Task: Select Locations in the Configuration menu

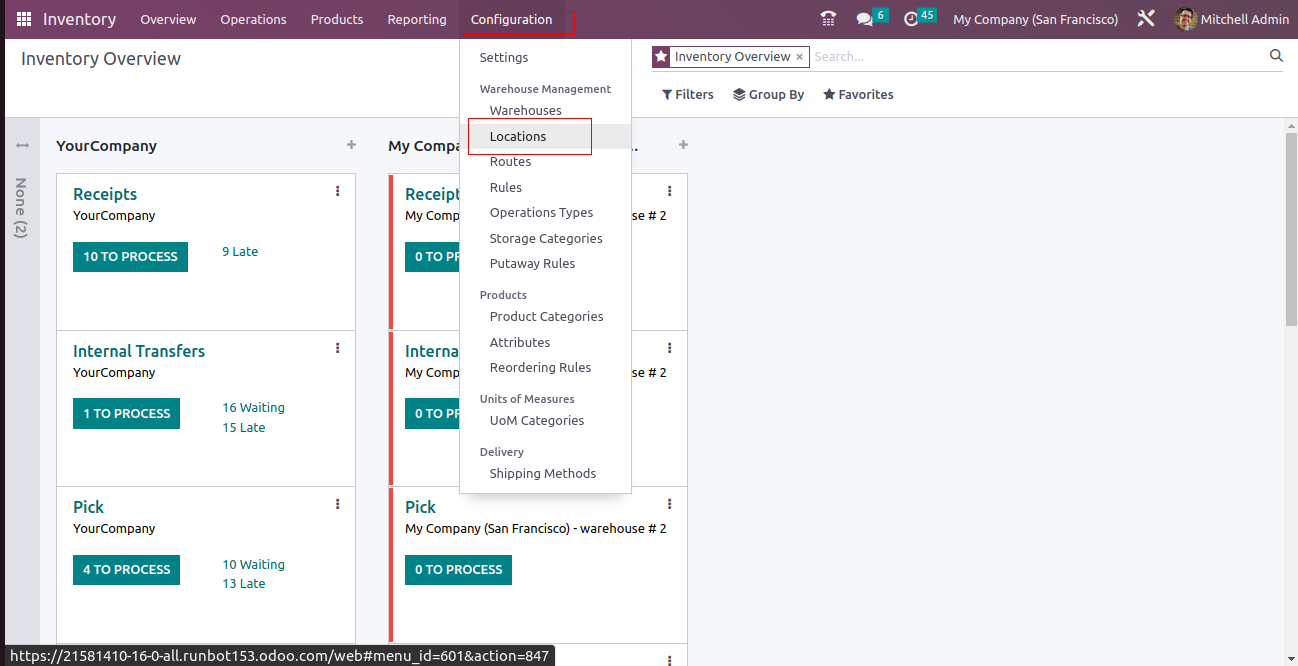Action: [x=518, y=136]
